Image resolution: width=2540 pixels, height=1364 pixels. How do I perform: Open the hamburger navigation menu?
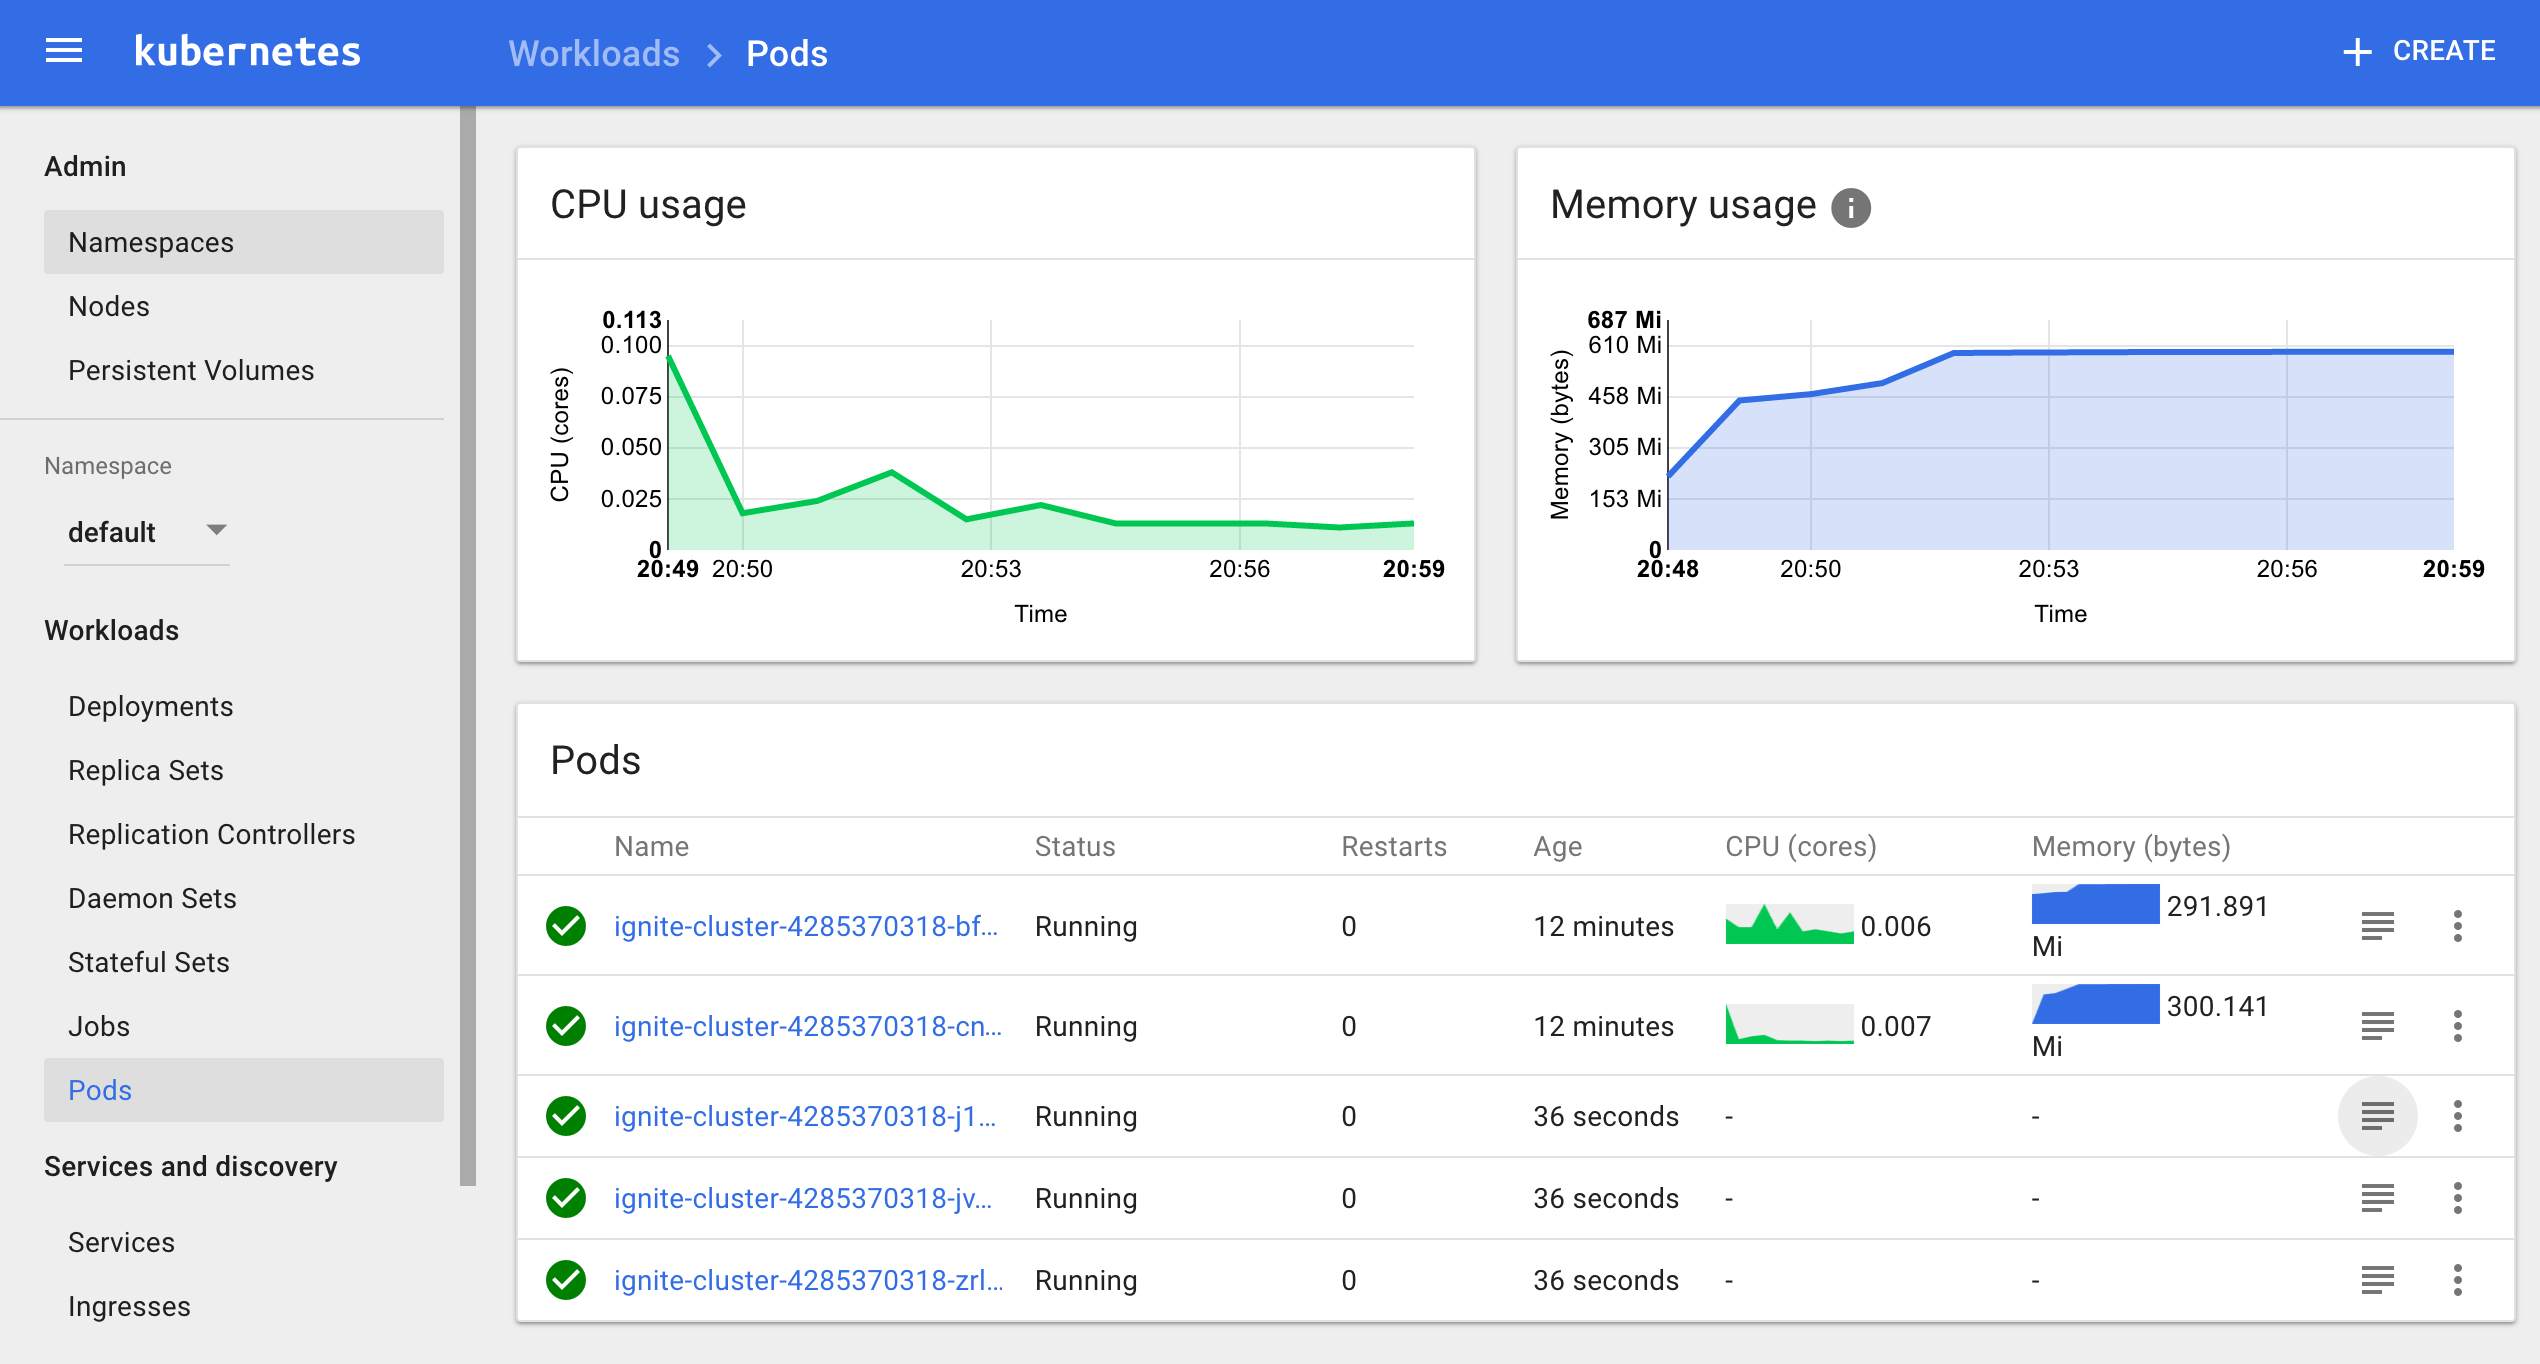coord(64,51)
